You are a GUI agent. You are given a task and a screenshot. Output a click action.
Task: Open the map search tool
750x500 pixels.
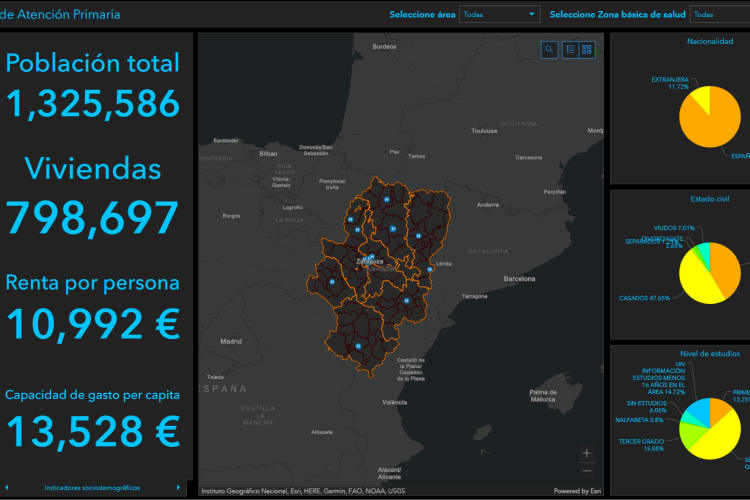549,49
